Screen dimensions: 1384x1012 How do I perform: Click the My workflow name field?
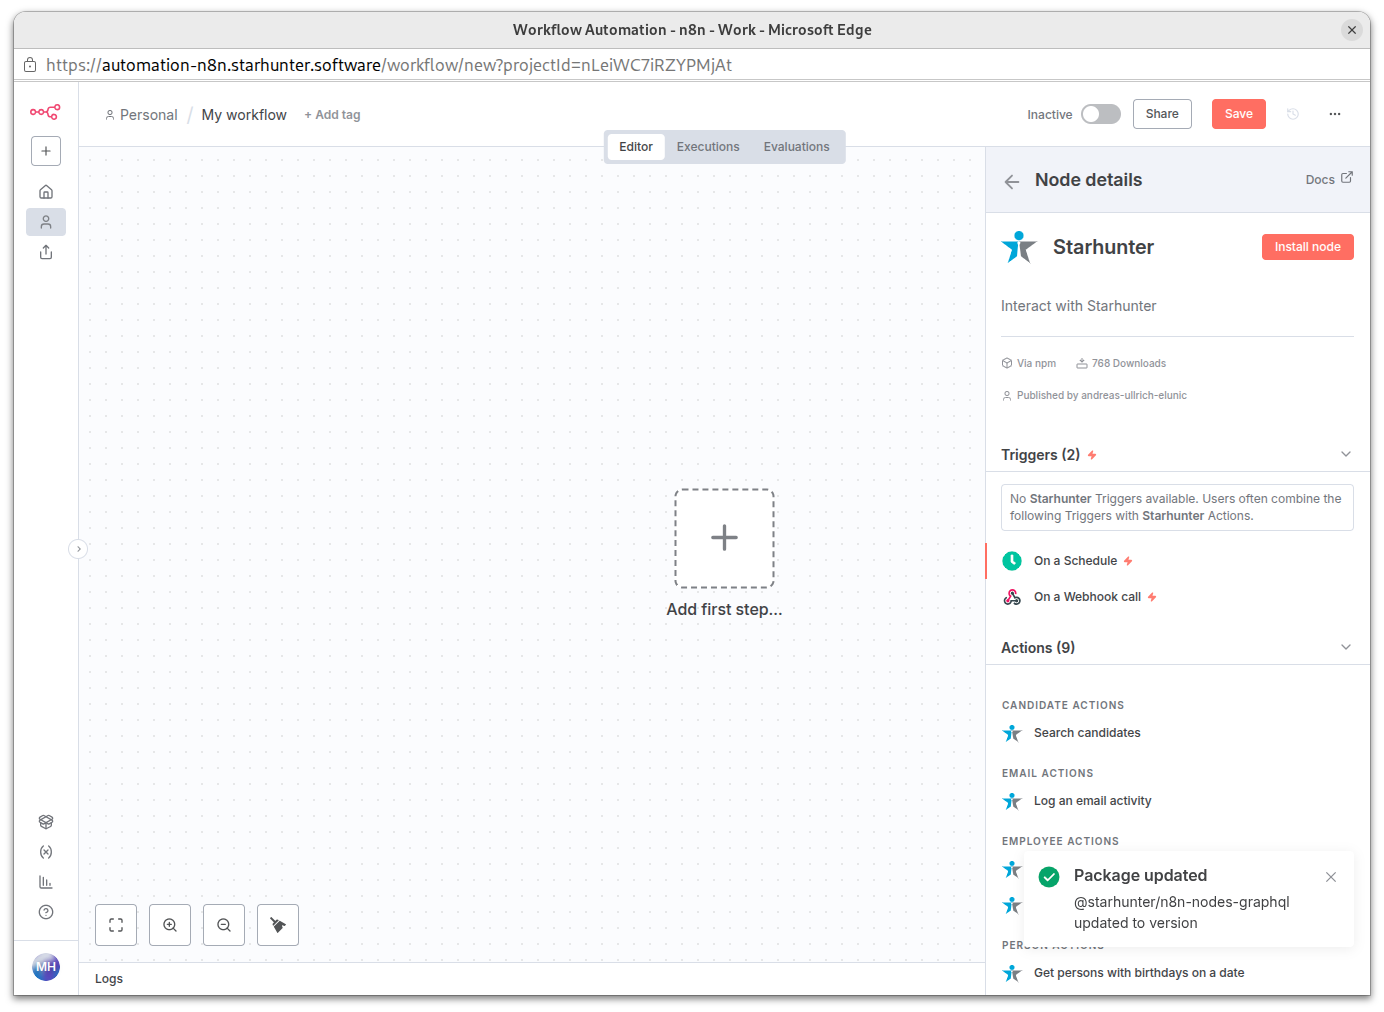(244, 115)
